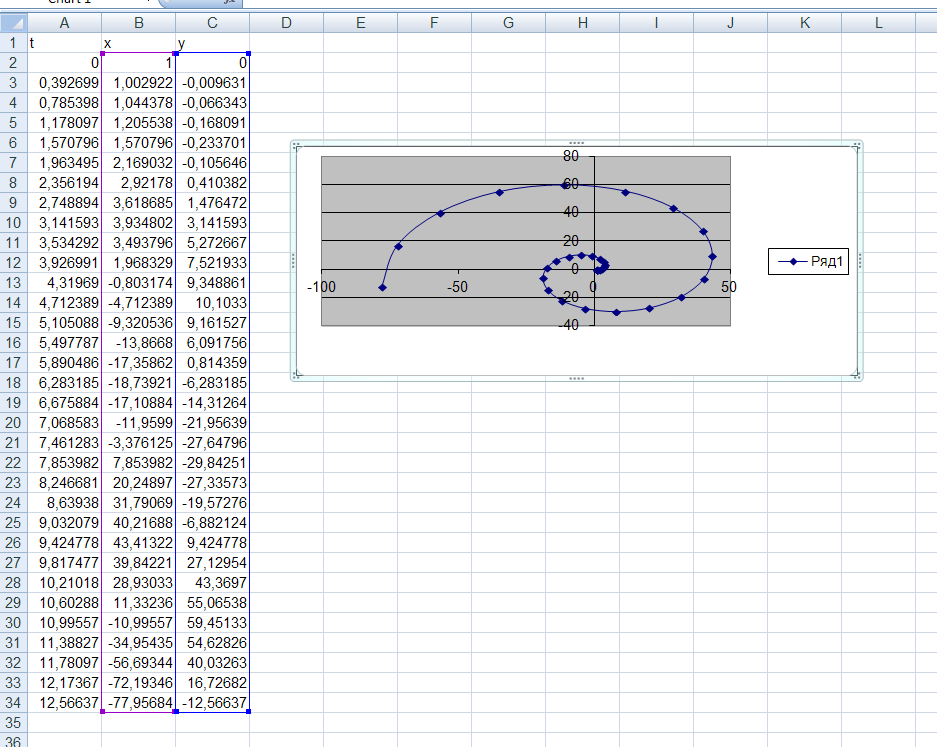Select column K header
Image resolution: width=937 pixels, height=747 pixels.
point(805,23)
